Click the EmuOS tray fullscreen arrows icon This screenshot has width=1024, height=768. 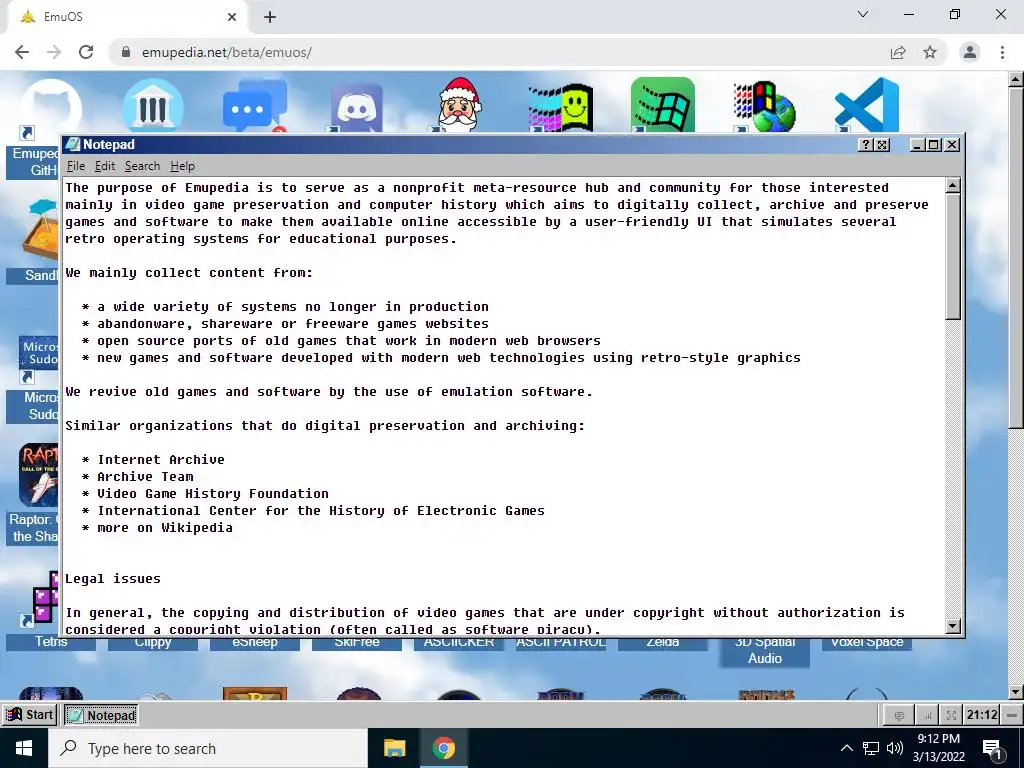[952, 716]
